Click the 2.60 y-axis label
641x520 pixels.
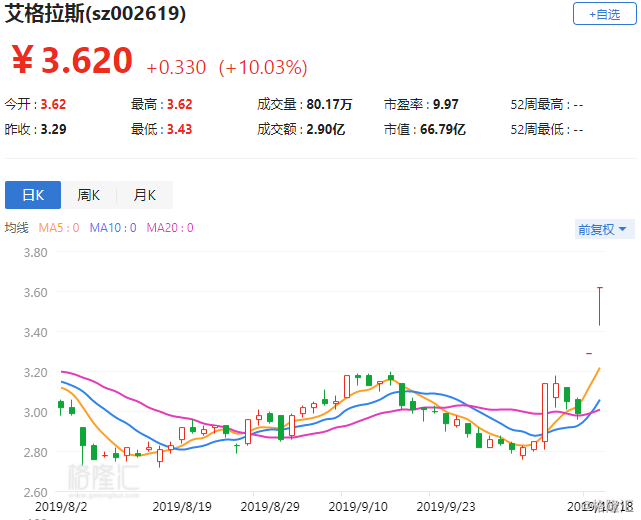(x=35, y=493)
